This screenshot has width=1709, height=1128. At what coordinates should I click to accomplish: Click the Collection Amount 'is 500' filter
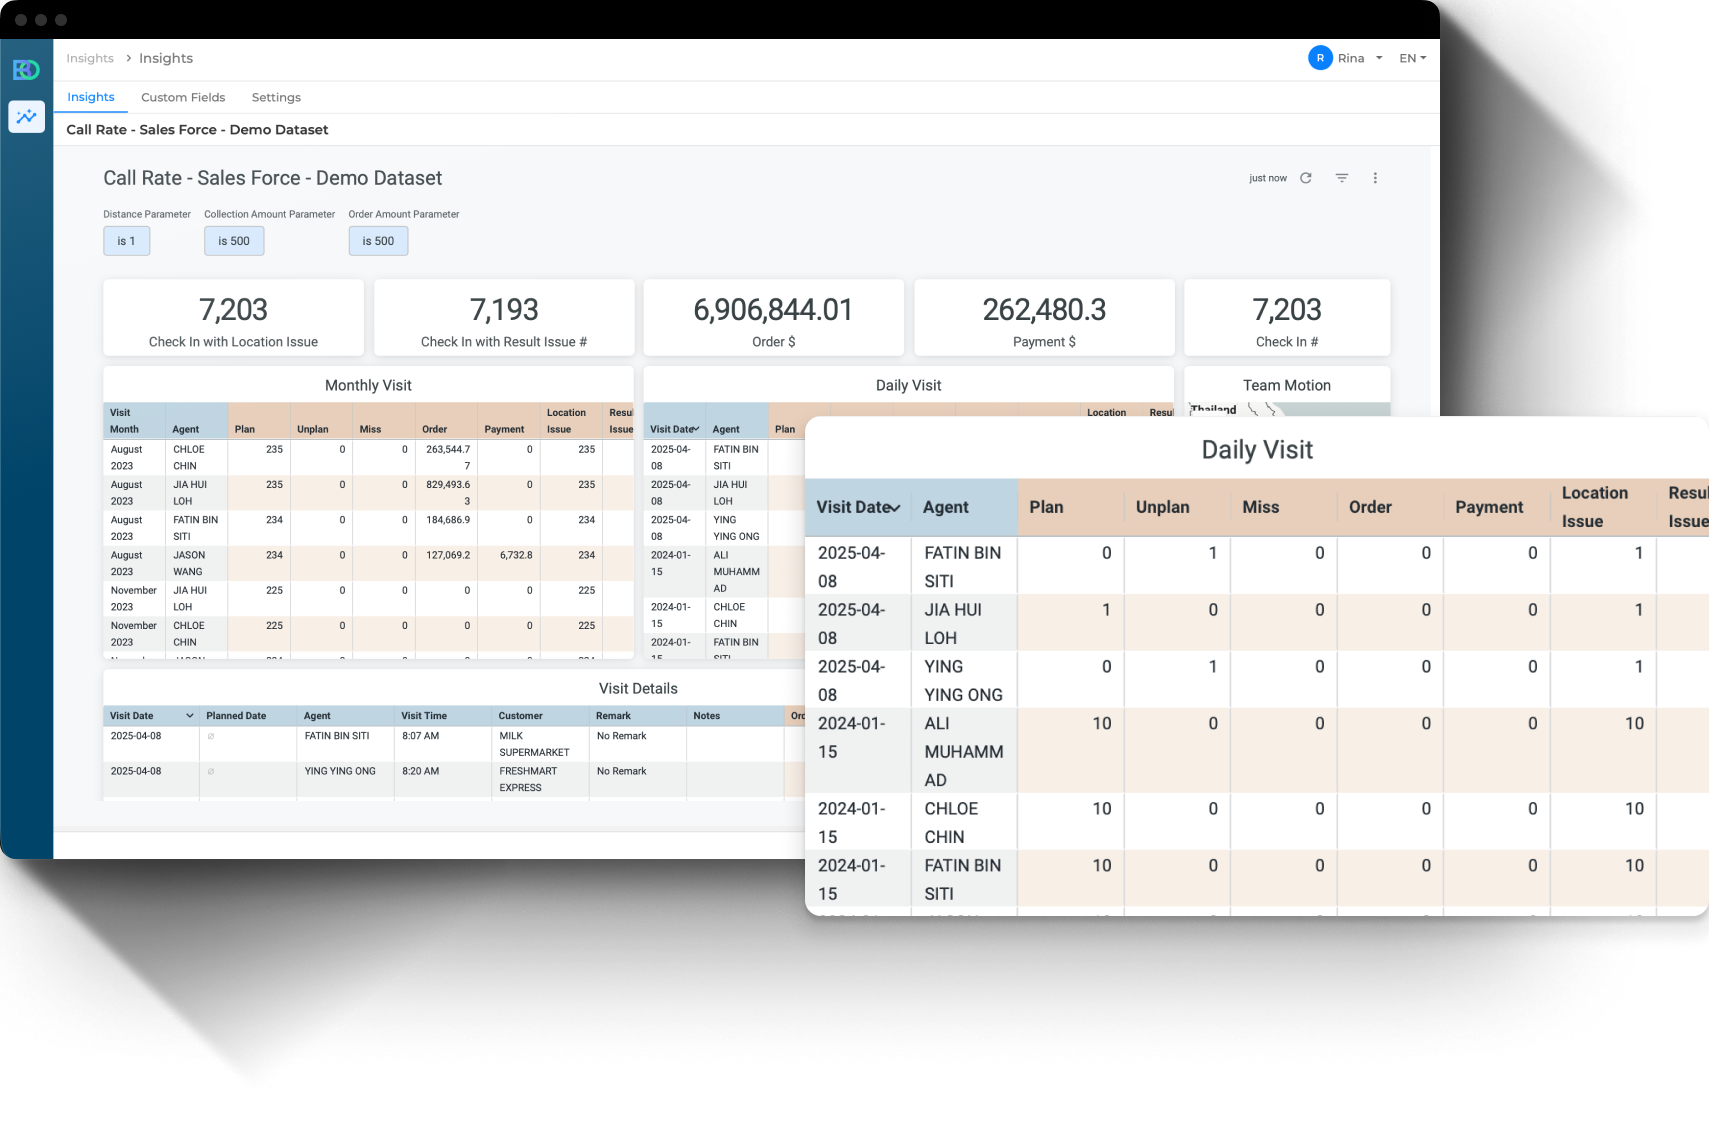point(234,241)
